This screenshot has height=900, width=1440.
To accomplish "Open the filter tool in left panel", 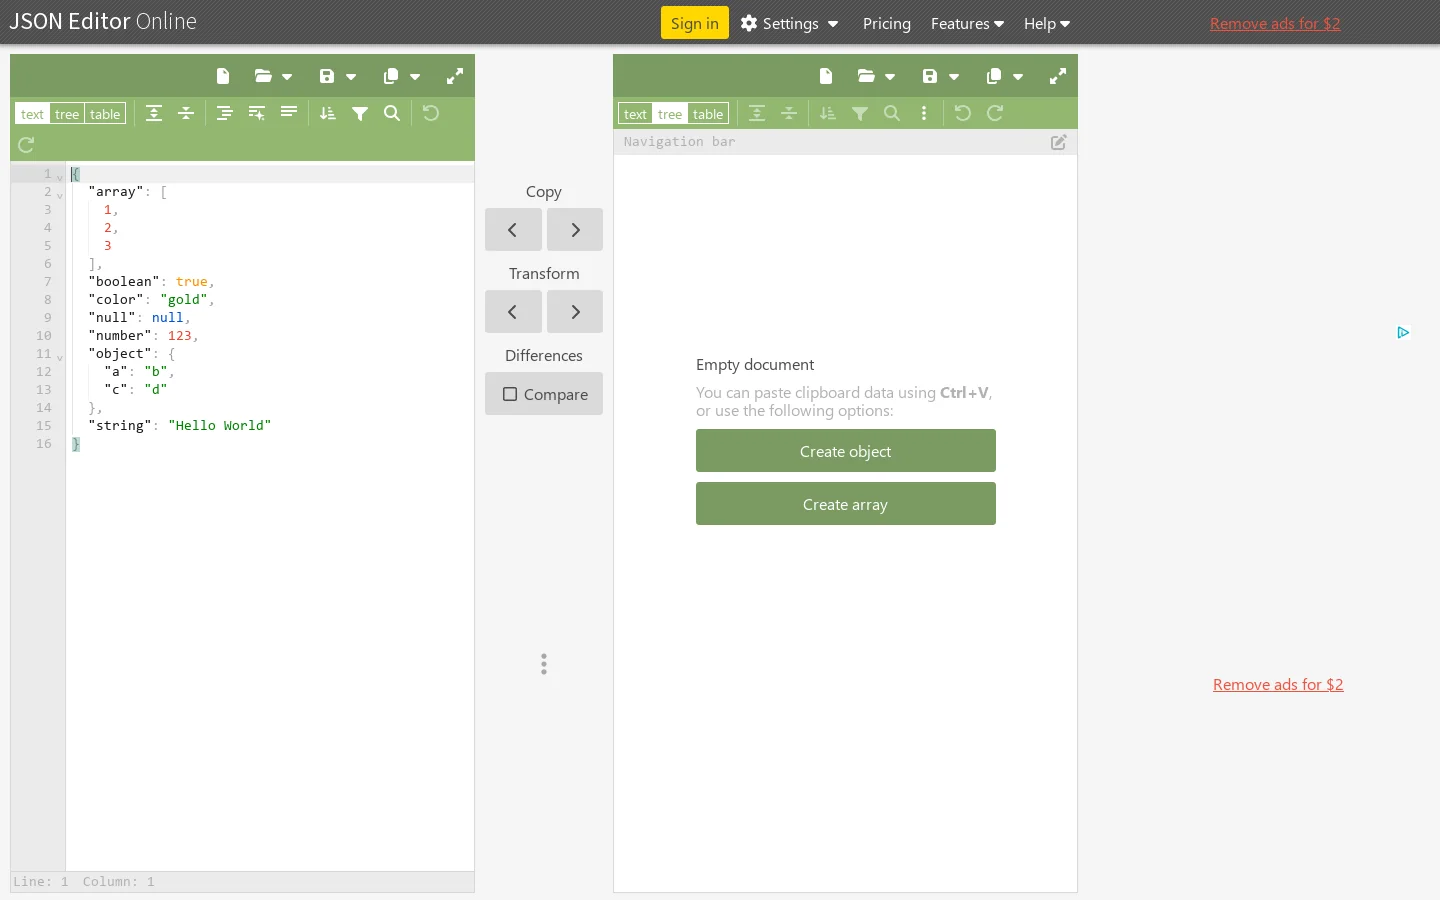I will [360, 113].
